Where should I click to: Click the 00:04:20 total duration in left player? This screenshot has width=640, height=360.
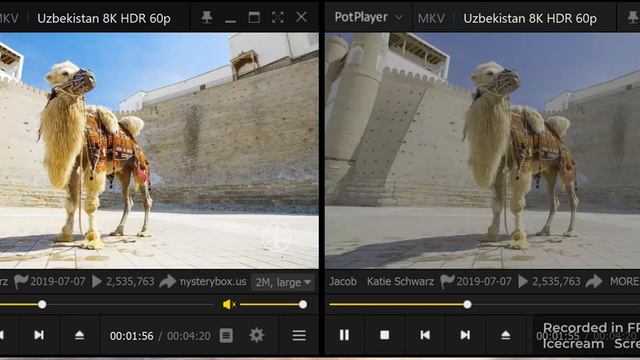pos(189,336)
